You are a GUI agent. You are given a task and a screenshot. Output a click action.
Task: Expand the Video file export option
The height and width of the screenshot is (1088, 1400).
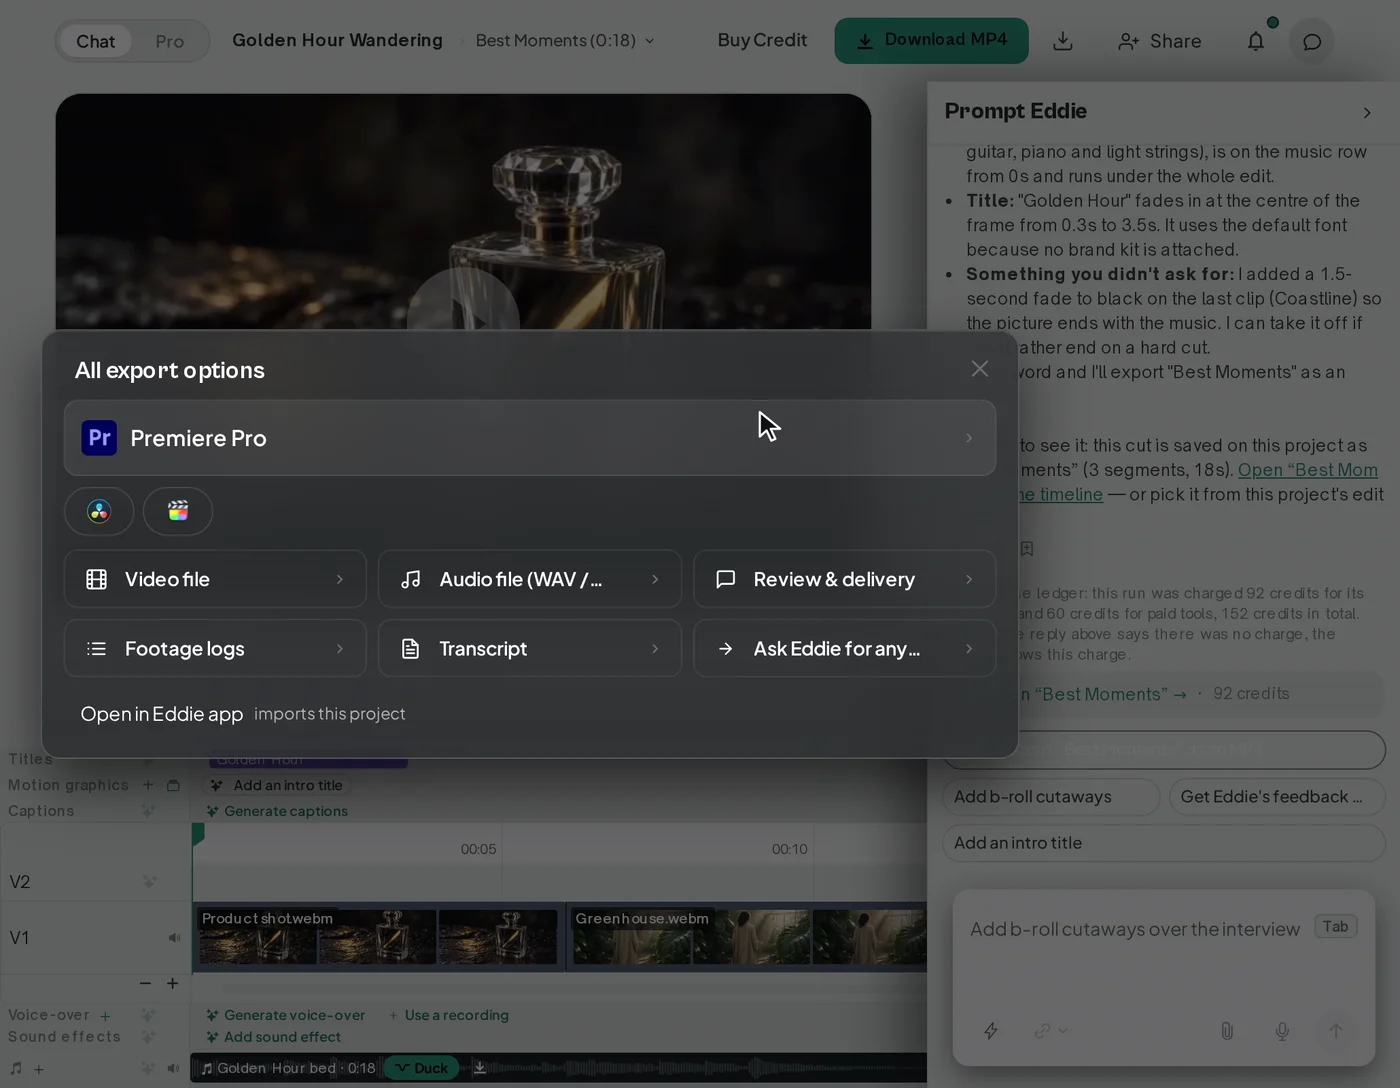215,579
